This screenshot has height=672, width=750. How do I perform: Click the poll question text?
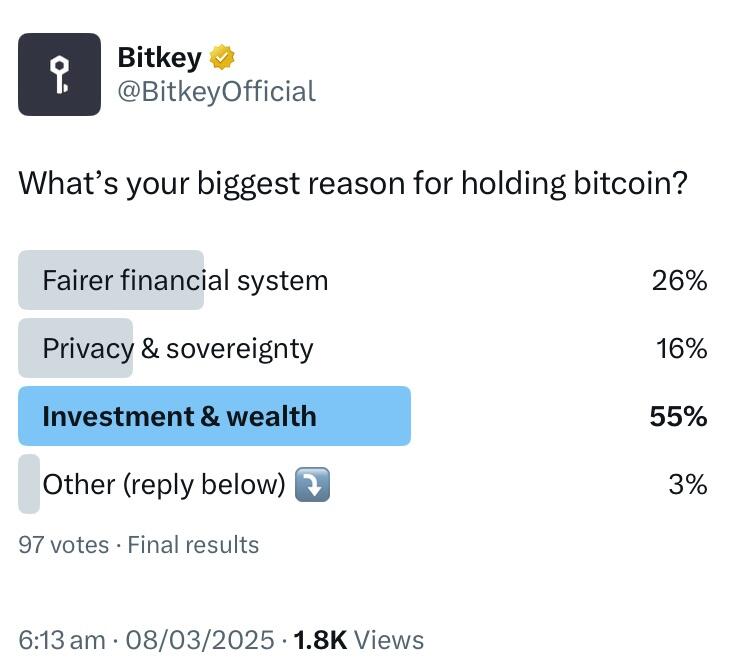pos(353,184)
